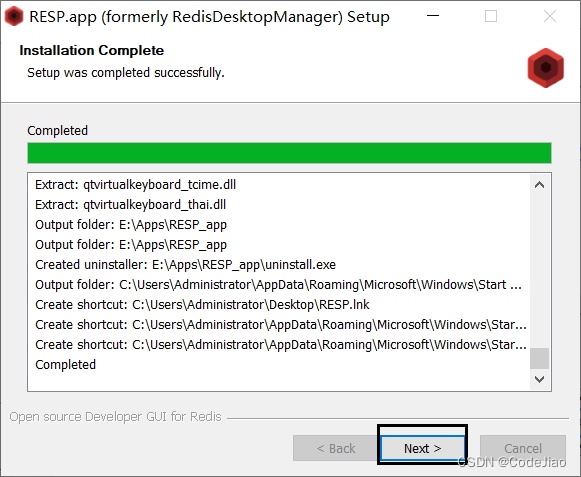Click the green installation progress bar
This screenshot has height=477, width=581.
pos(289,153)
